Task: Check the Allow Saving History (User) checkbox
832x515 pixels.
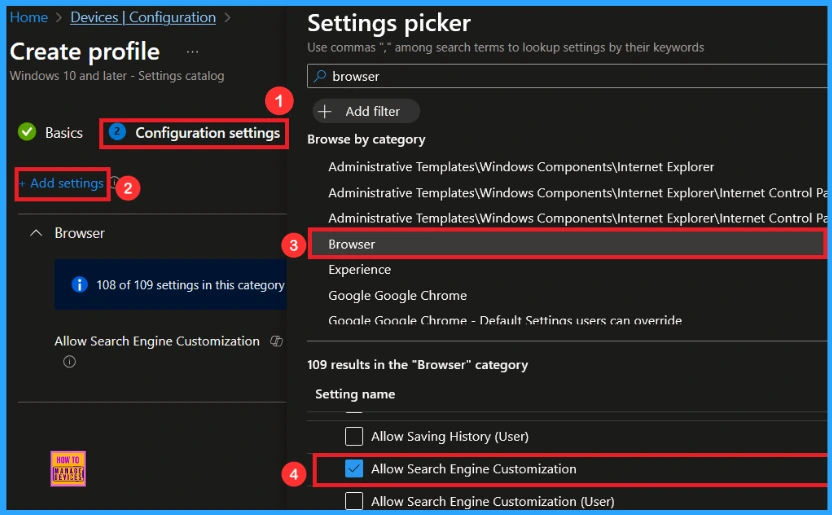Action: coord(354,437)
